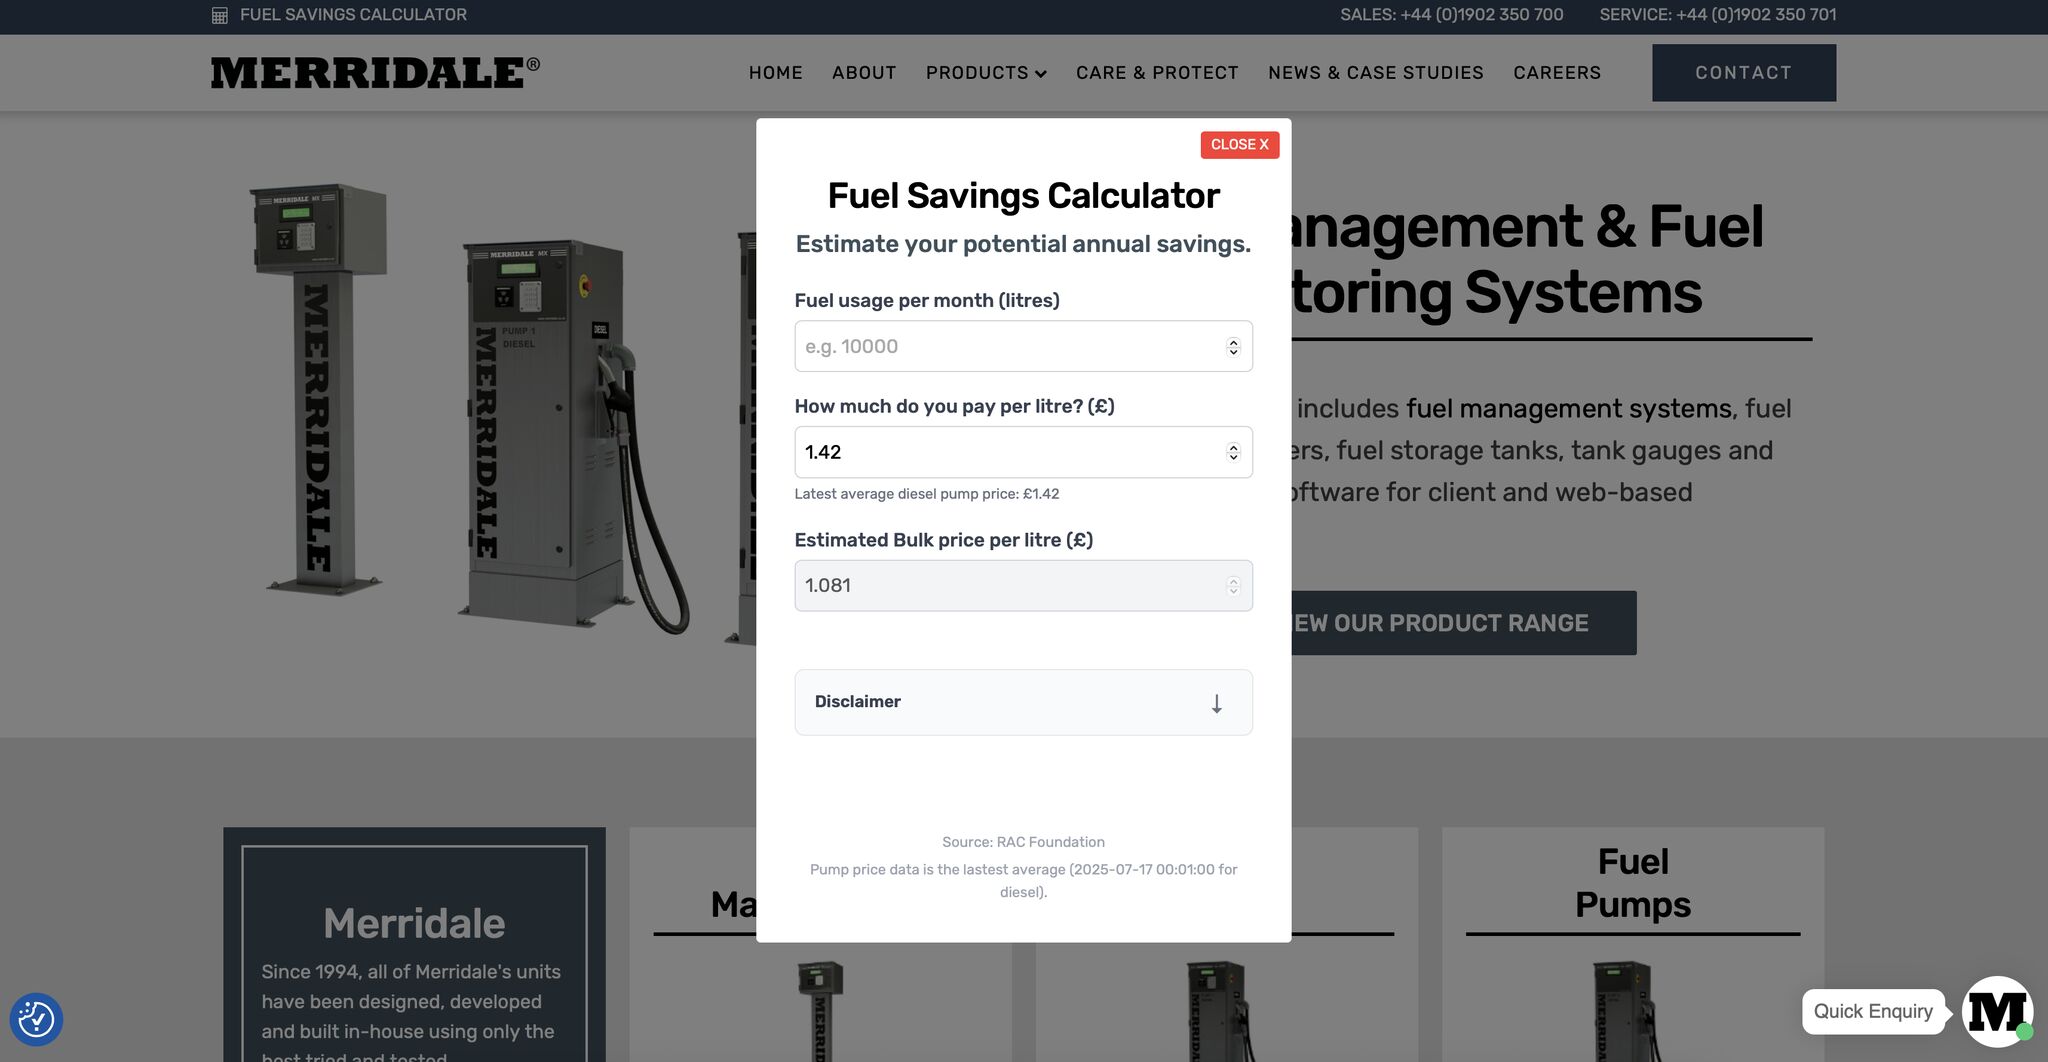The height and width of the screenshot is (1062, 2048).
Task: Open Fuel Savings Calculator link in top bar
Action: pos(353,15)
